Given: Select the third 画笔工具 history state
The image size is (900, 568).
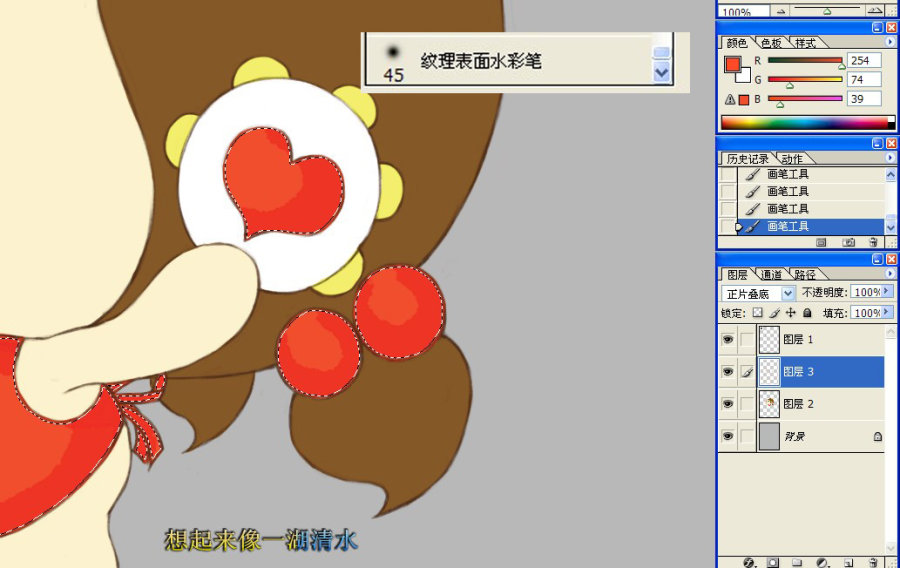Looking at the screenshot, I should tap(810, 208).
